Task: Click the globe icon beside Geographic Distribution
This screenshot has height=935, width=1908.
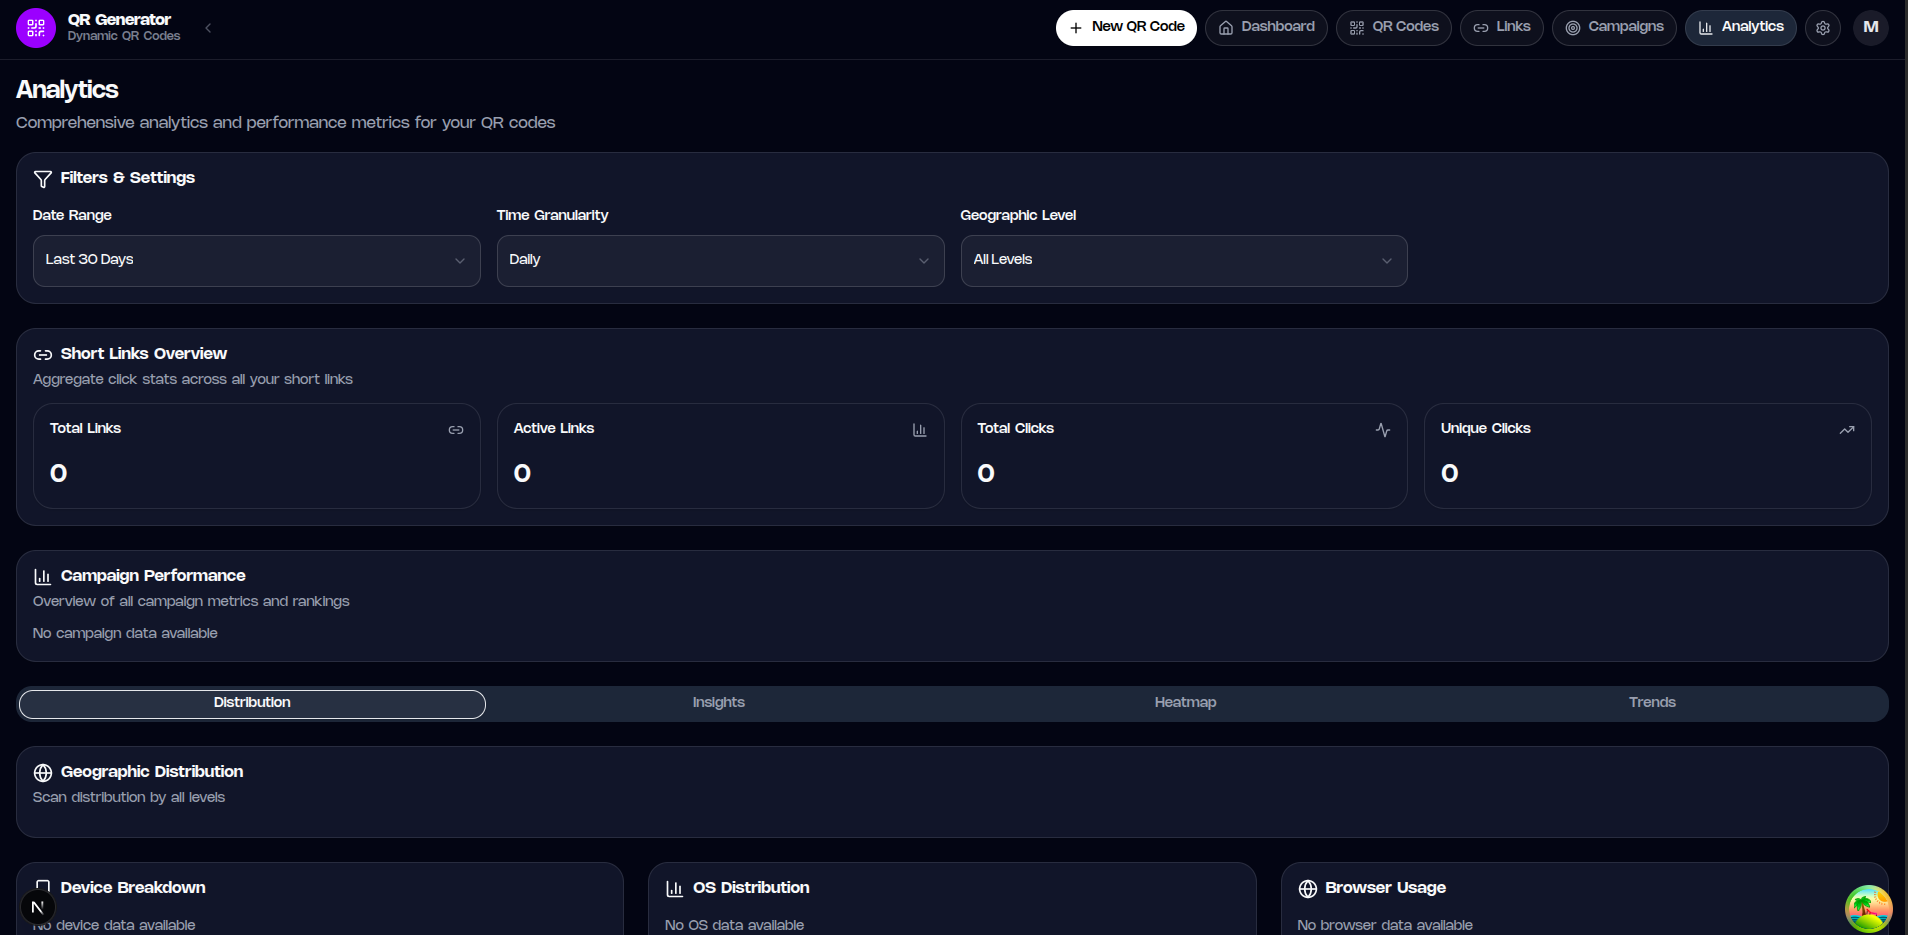Action: [x=43, y=773]
